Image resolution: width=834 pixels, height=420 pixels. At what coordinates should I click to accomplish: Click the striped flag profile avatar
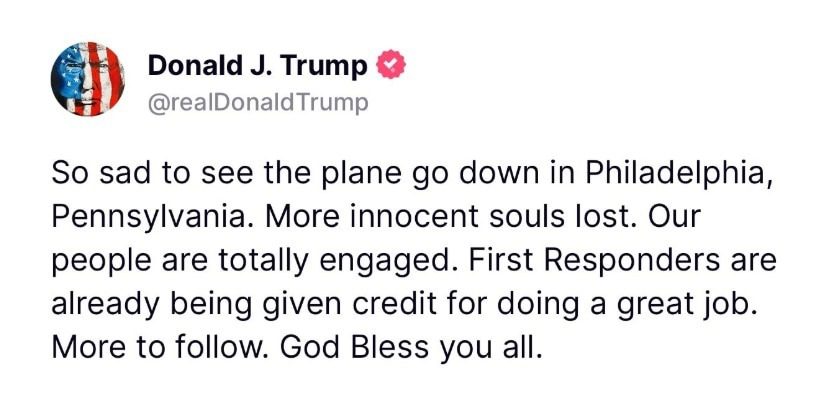click(87, 79)
